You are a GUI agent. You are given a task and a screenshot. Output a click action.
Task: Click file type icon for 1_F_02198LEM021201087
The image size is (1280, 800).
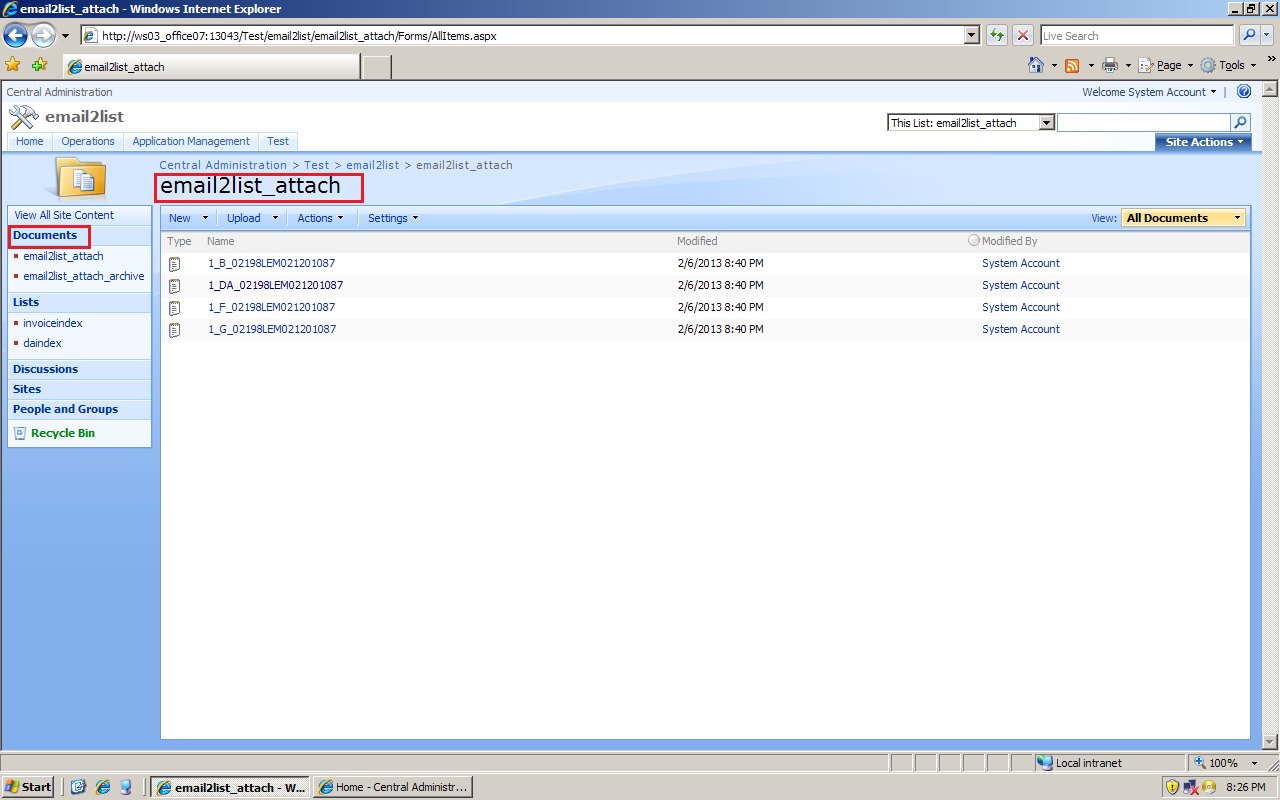point(174,308)
